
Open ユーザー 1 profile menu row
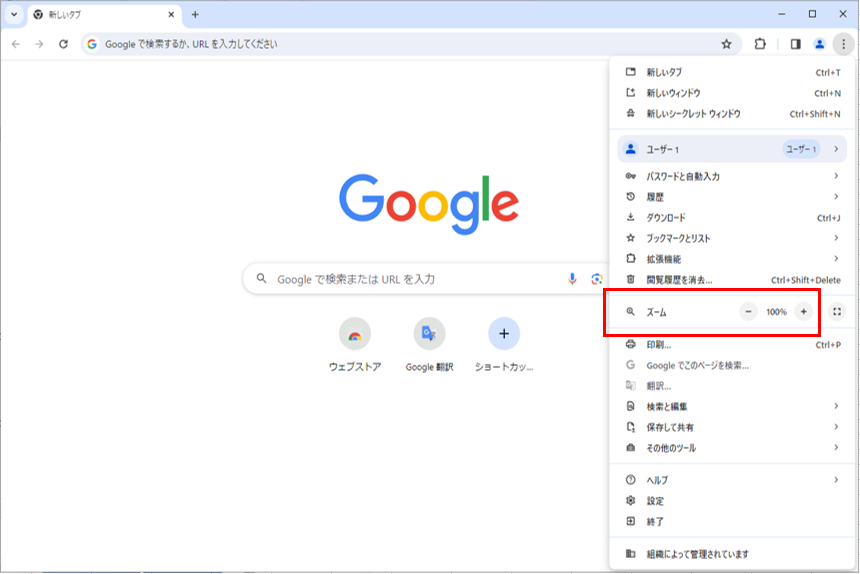(733, 149)
